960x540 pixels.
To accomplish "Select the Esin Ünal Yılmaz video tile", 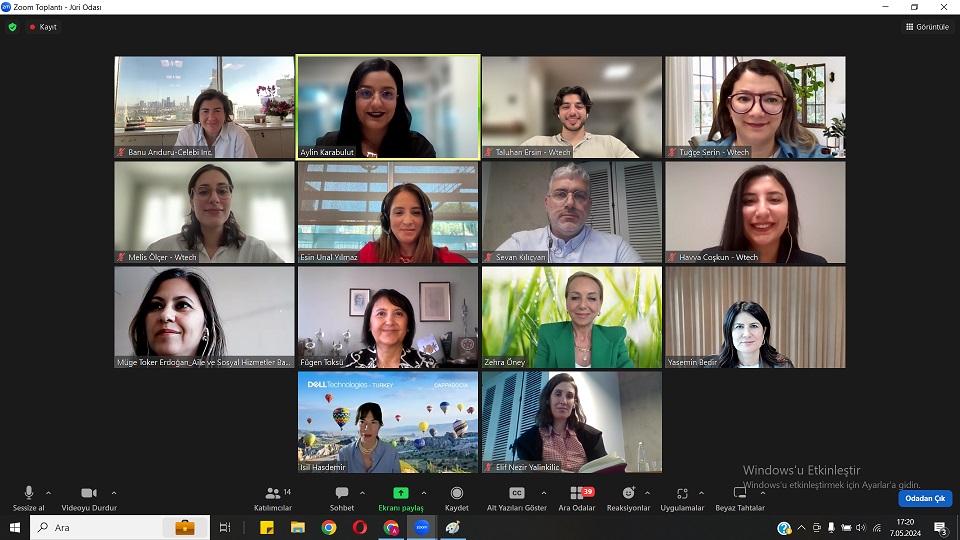I will [x=388, y=212].
